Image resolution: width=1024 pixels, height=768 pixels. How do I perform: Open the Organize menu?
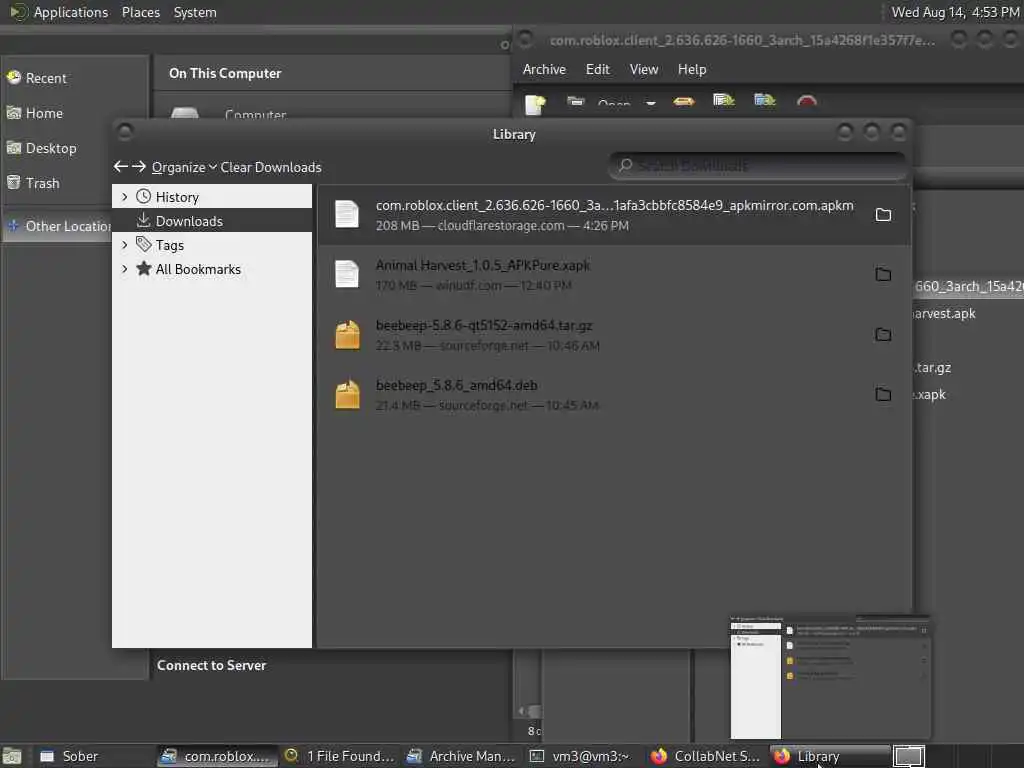[x=184, y=167]
